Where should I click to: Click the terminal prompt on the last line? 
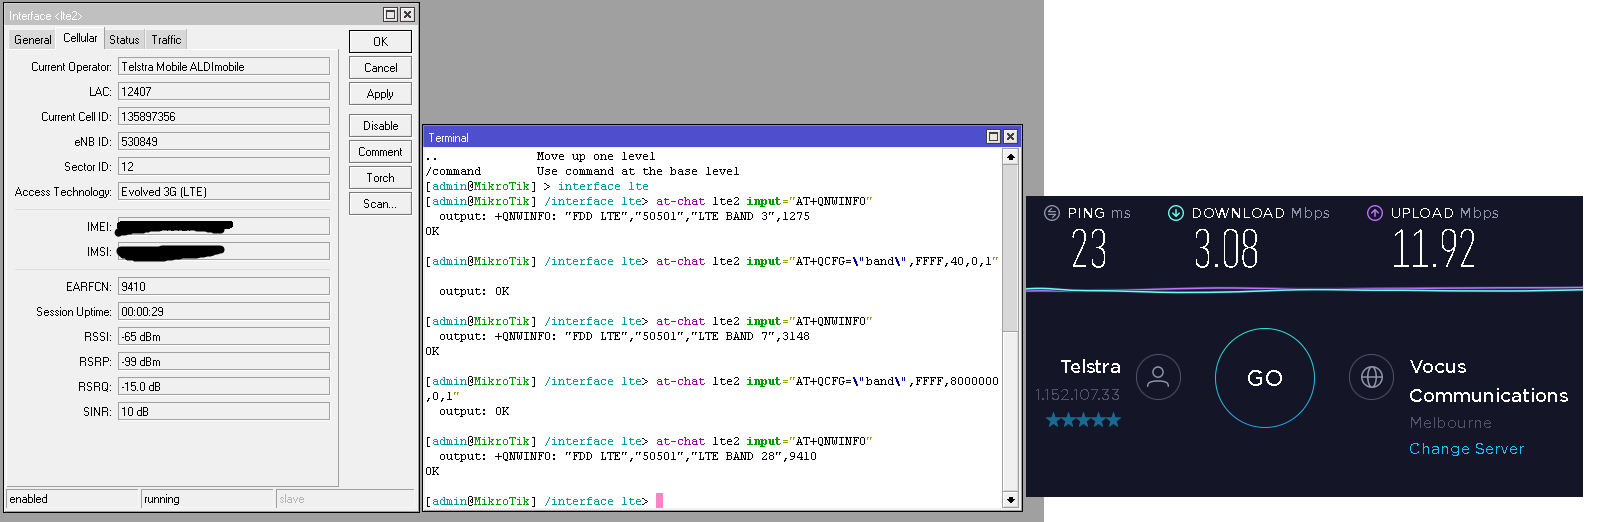click(x=537, y=501)
